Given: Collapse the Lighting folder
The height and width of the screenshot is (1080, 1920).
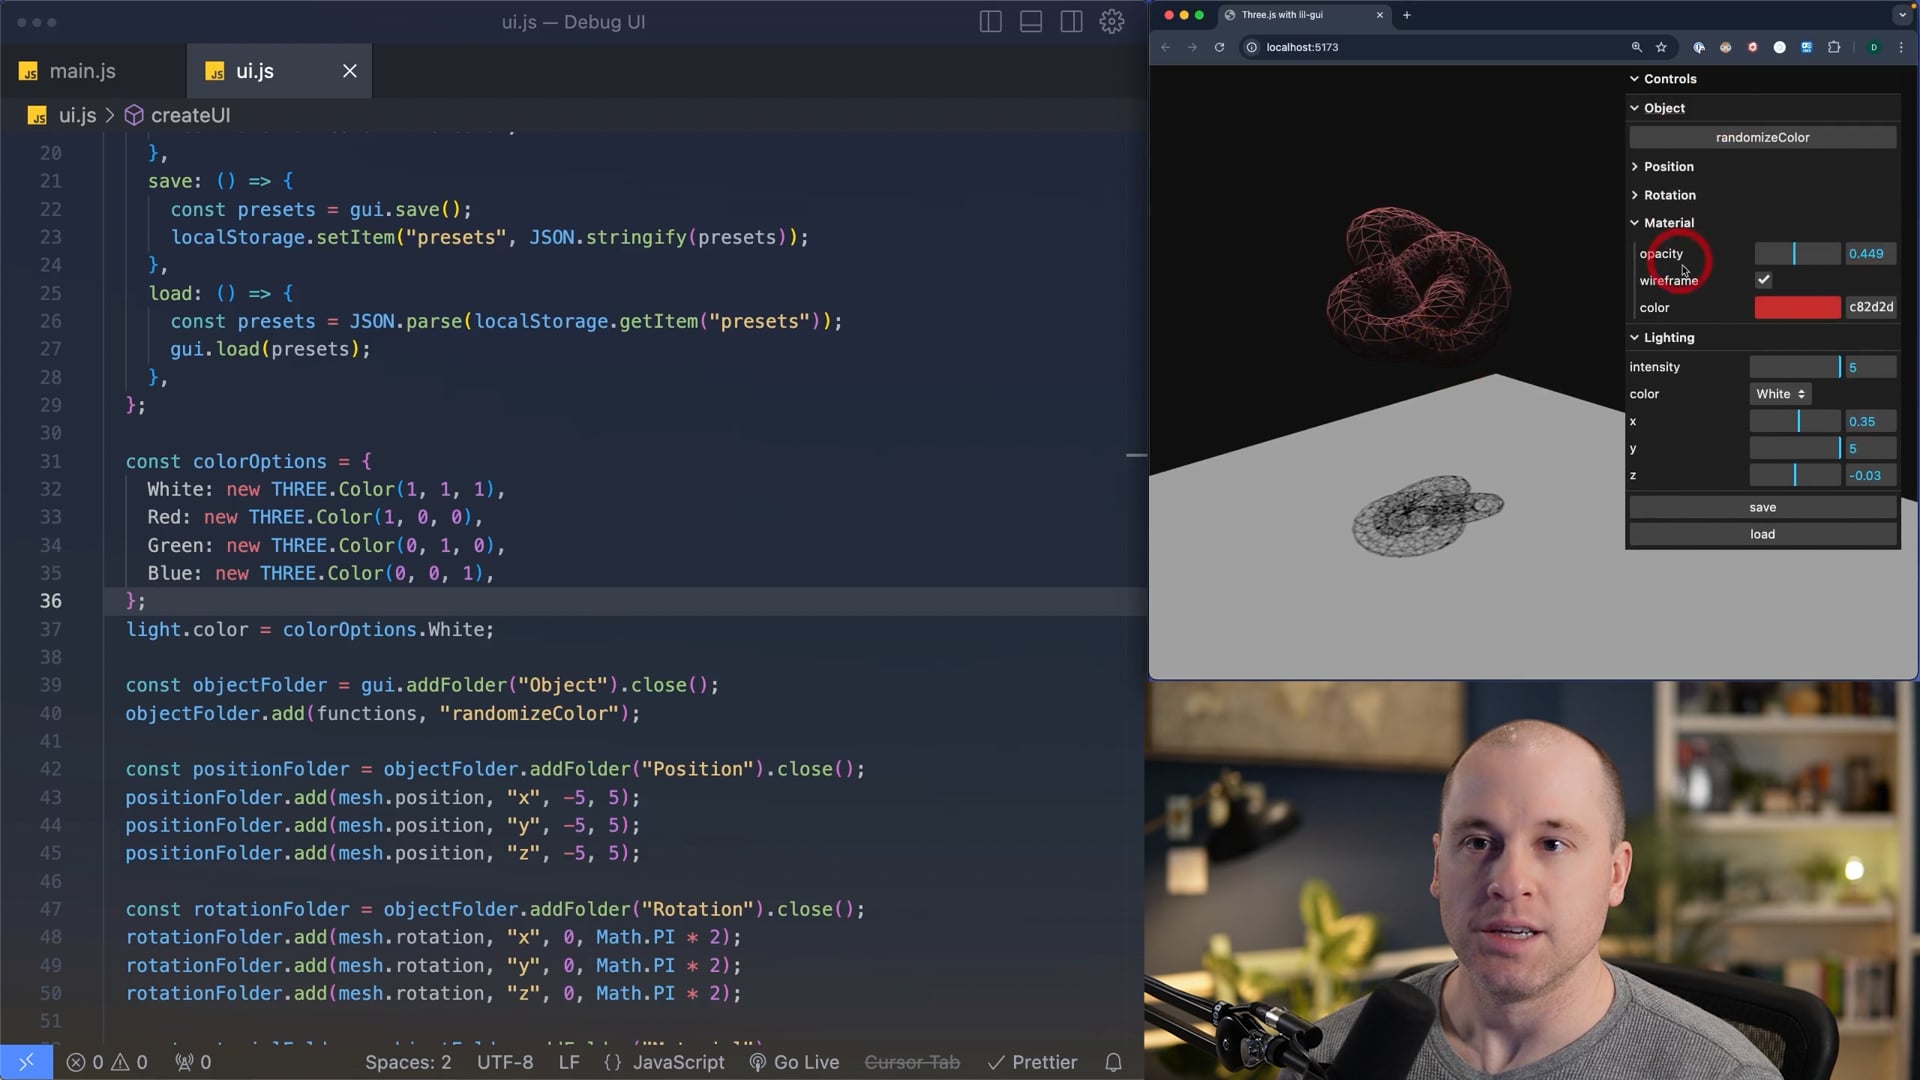Looking at the screenshot, I should (x=1763, y=338).
